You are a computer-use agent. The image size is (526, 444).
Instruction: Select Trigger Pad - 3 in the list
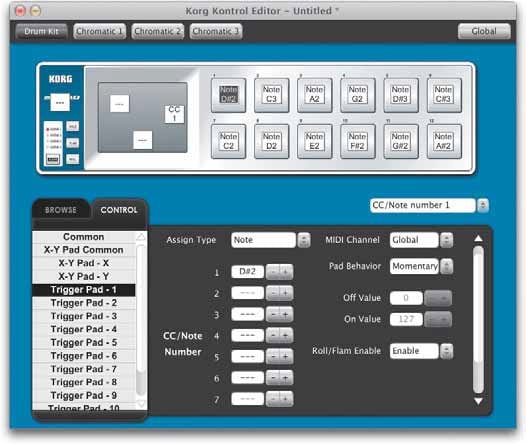84,316
